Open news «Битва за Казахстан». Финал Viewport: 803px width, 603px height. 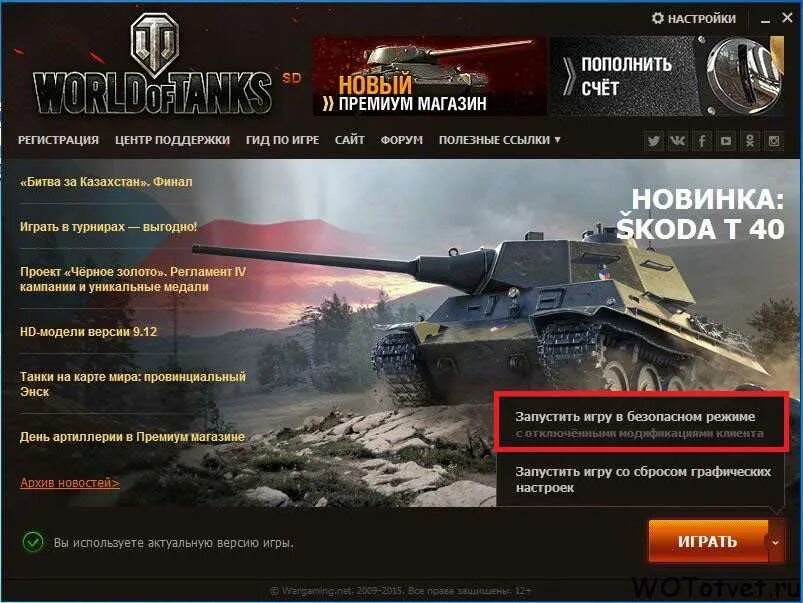pos(107,182)
